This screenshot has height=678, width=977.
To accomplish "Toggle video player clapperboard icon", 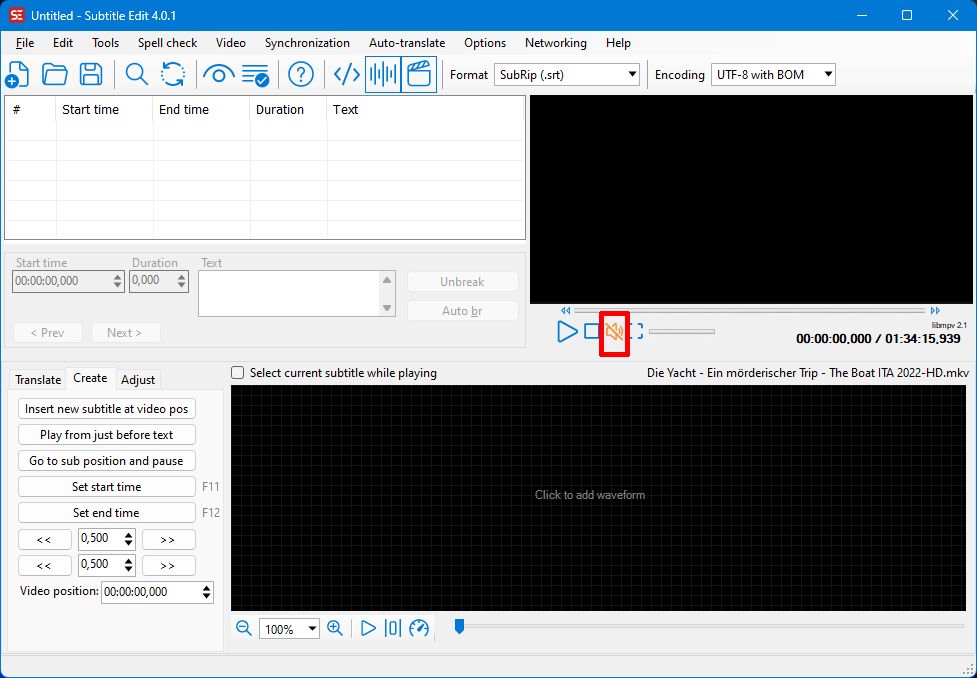I will [x=419, y=75].
